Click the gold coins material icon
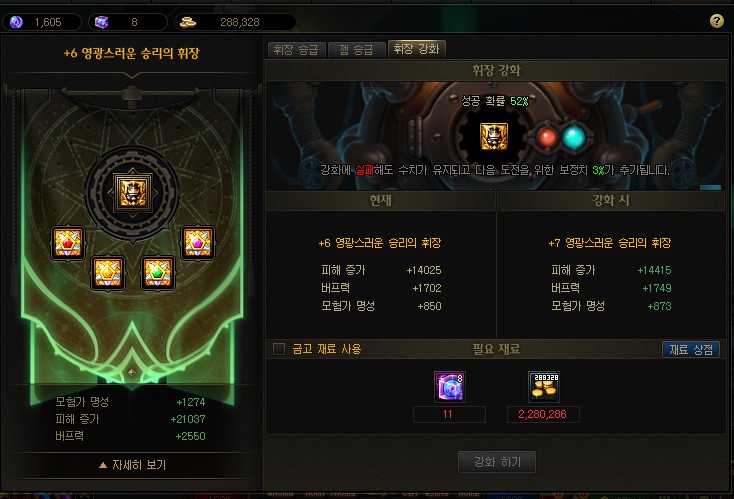Viewport: 734px width, 499px height. (x=543, y=387)
